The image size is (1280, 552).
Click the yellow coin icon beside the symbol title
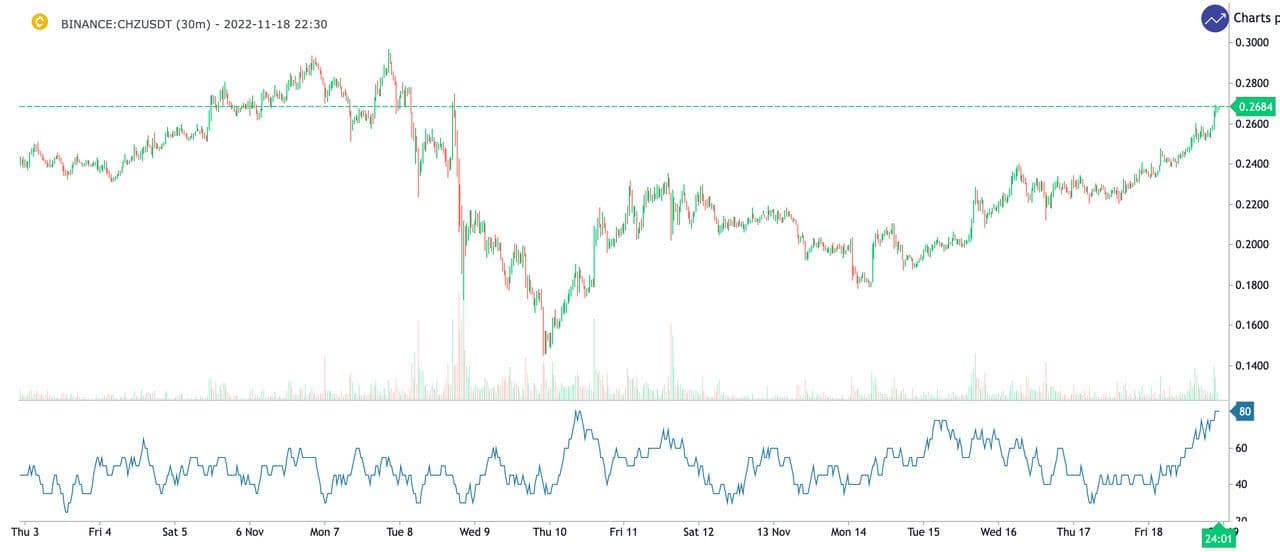click(40, 22)
